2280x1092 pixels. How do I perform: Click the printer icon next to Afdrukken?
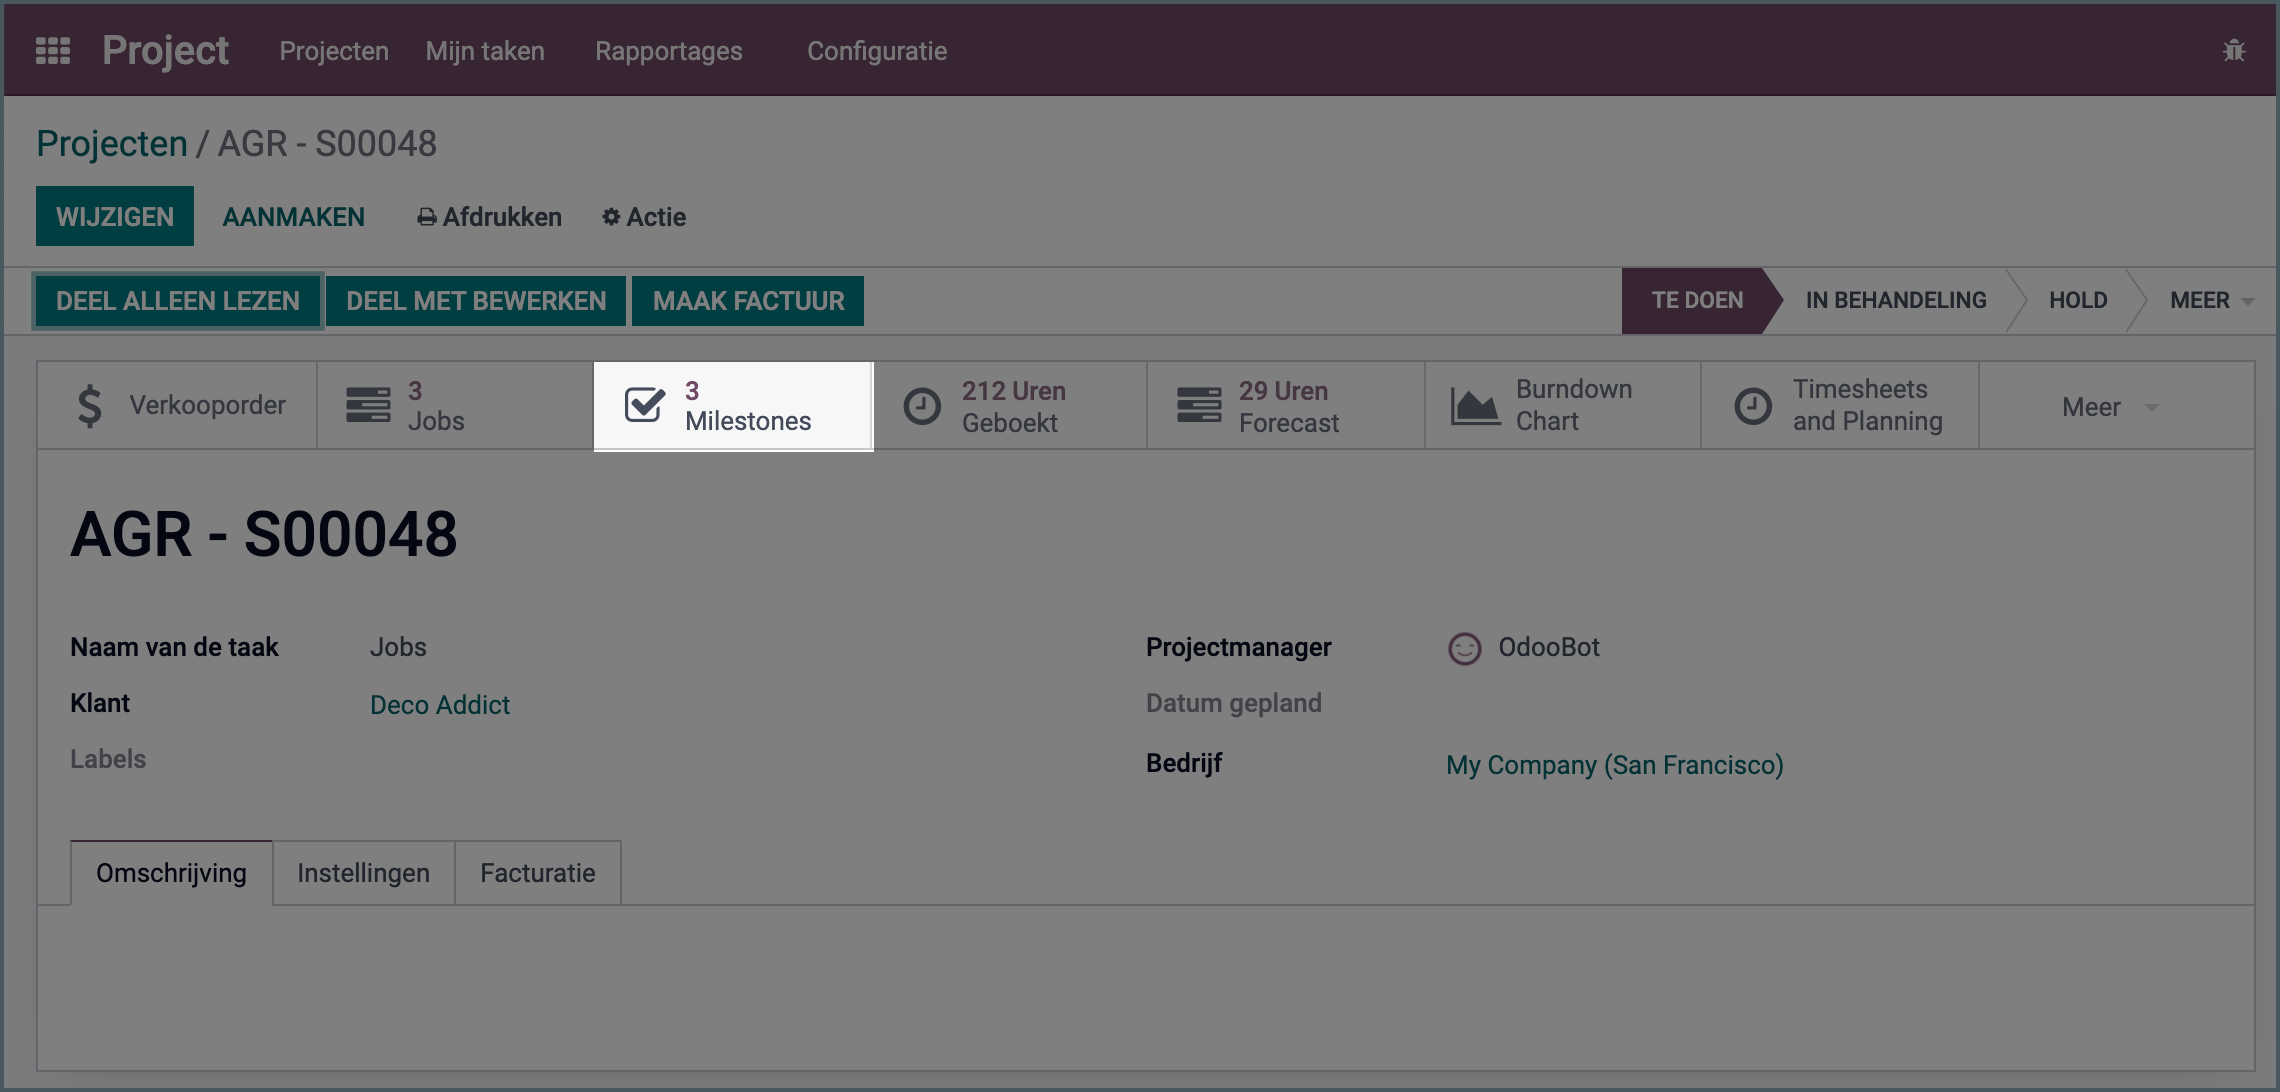(428, 216)
